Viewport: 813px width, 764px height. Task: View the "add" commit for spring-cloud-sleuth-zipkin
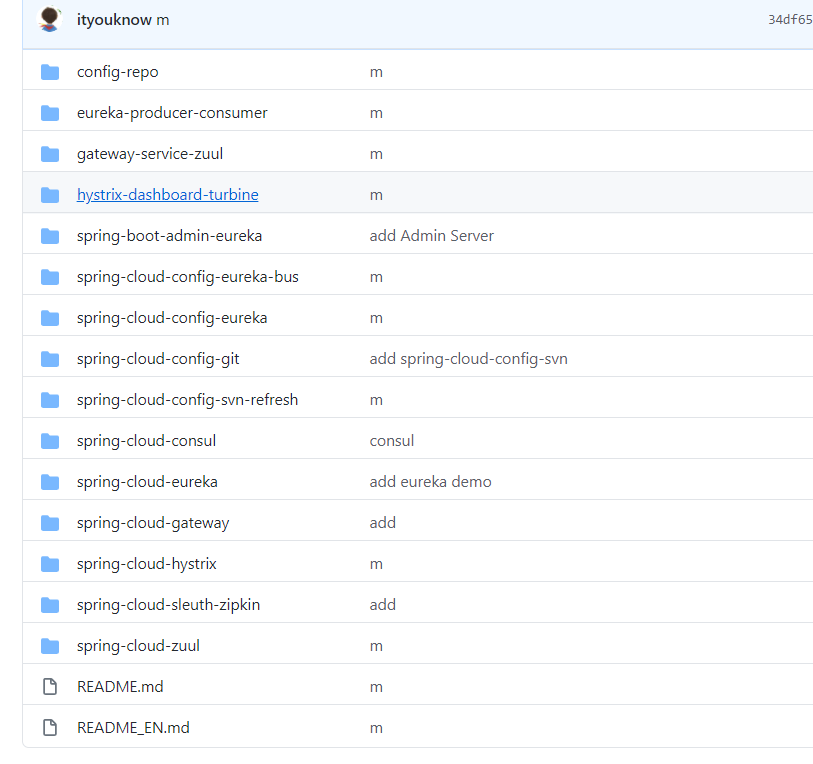pos(383,605)
